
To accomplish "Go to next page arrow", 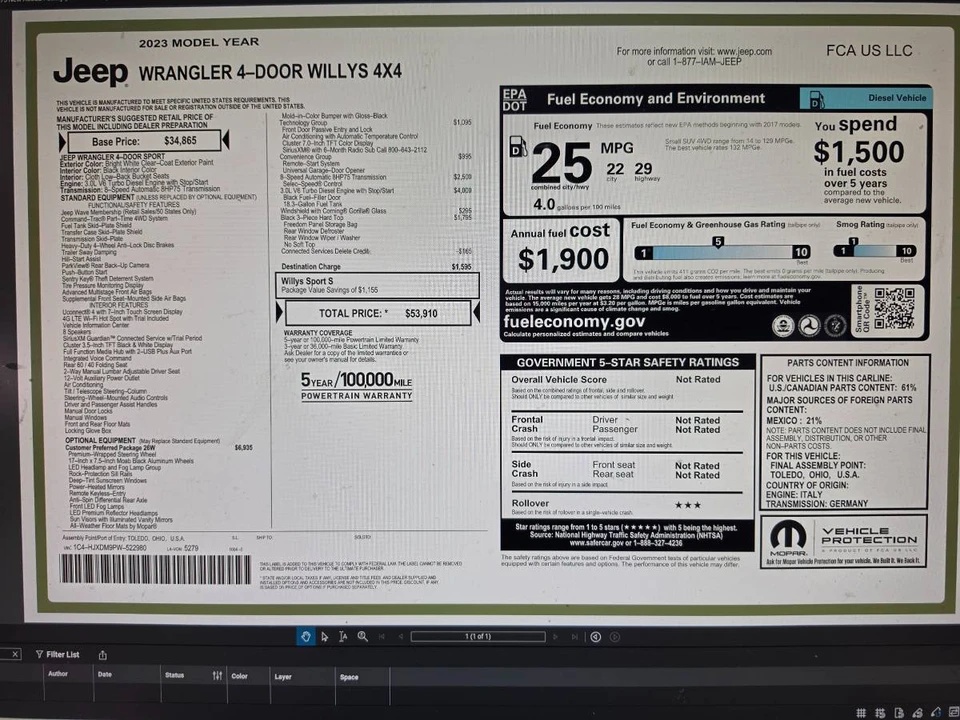I will point(555,637).
